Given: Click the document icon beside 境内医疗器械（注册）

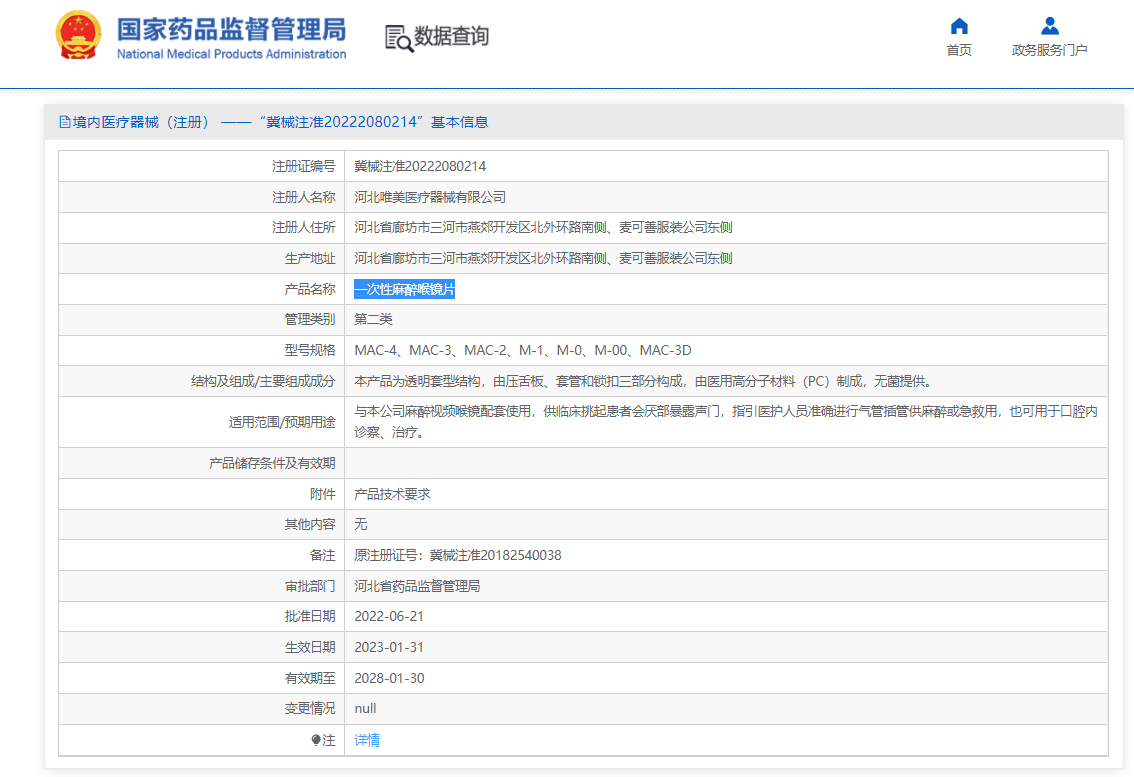Looking at the screenshot, I should (x=66, y=121).
